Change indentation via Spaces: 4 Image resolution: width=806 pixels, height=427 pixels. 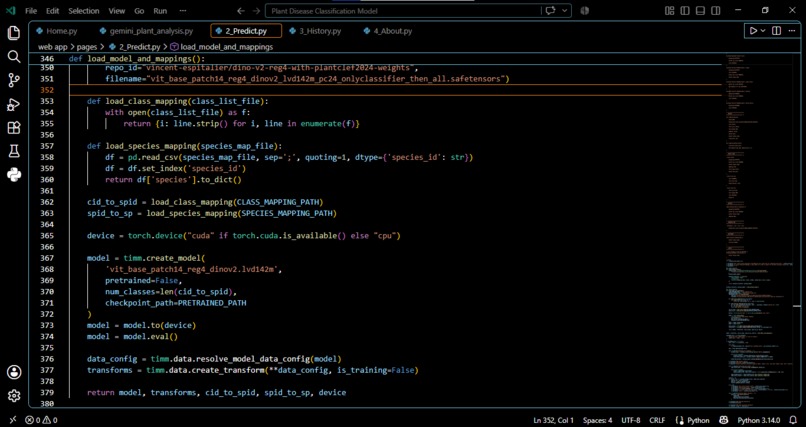[x=597, y=420]
